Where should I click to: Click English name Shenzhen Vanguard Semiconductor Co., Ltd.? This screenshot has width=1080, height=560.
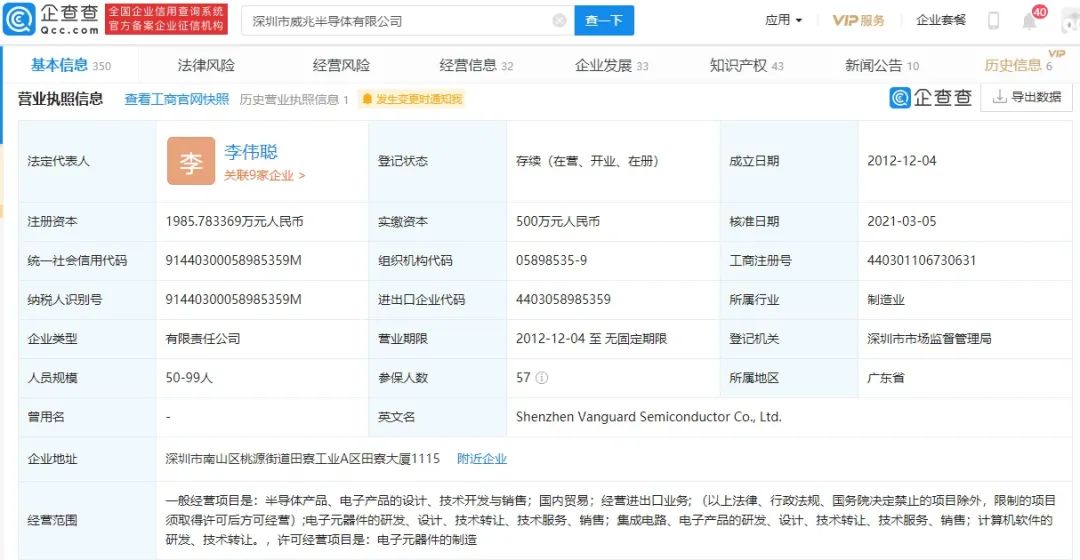649,417
